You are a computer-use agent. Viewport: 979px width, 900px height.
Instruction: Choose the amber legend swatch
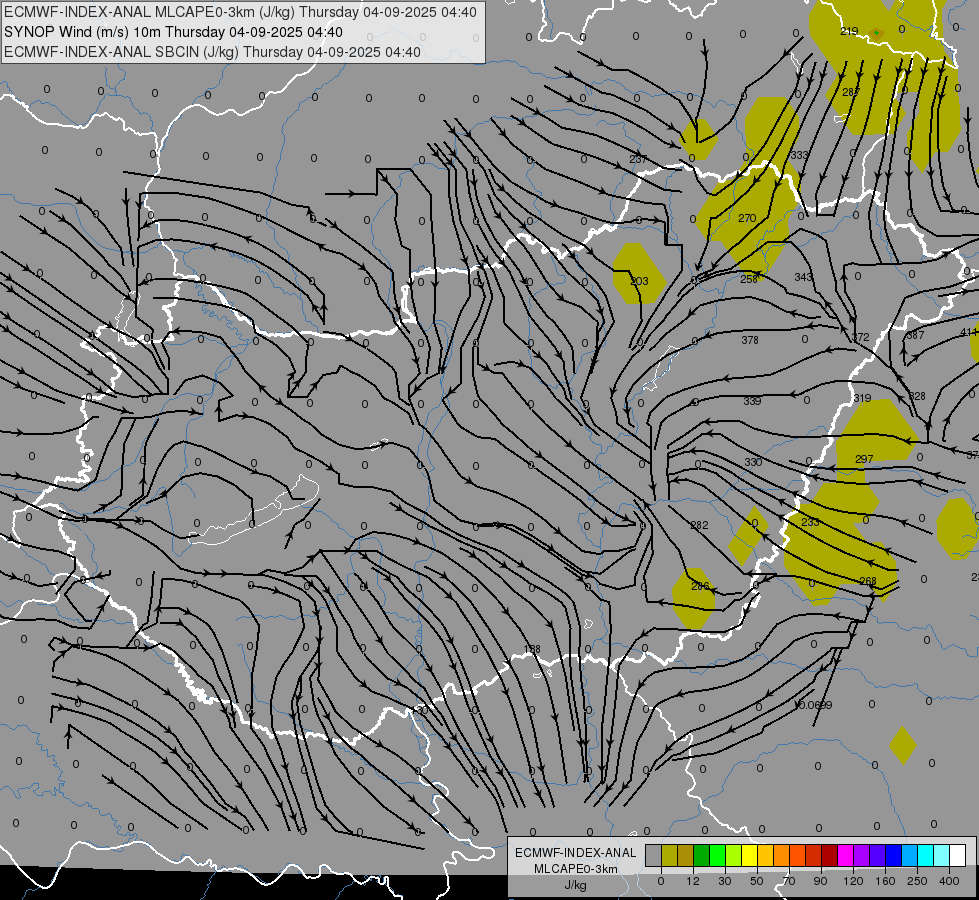765,855
